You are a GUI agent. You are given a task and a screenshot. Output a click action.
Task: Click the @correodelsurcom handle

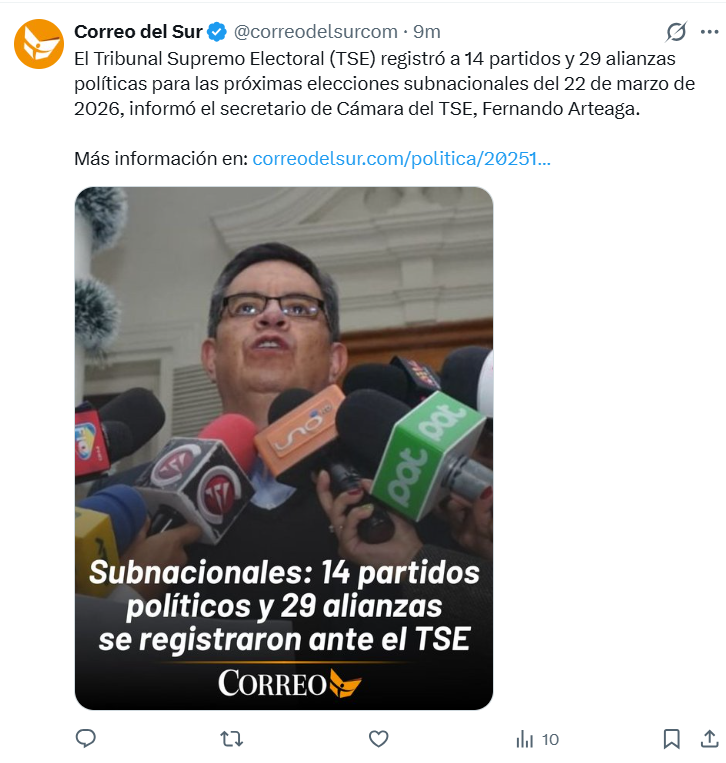[315, 32]
